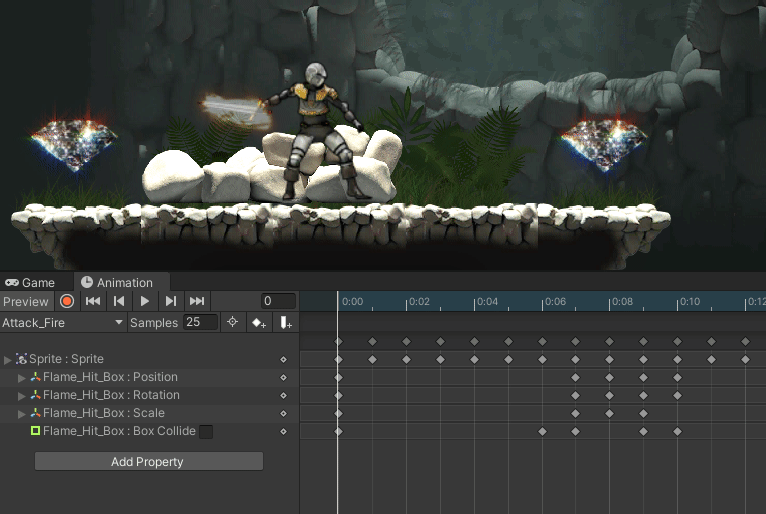Click keyframe diamond beside Position row

click(x=283, y=378)
